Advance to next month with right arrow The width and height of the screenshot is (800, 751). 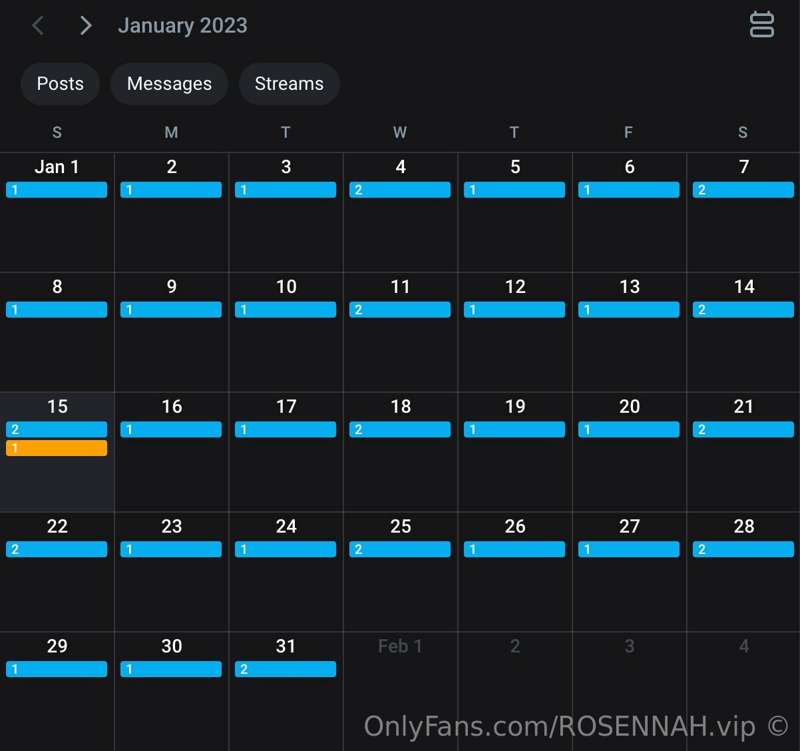tap(86, 26)
